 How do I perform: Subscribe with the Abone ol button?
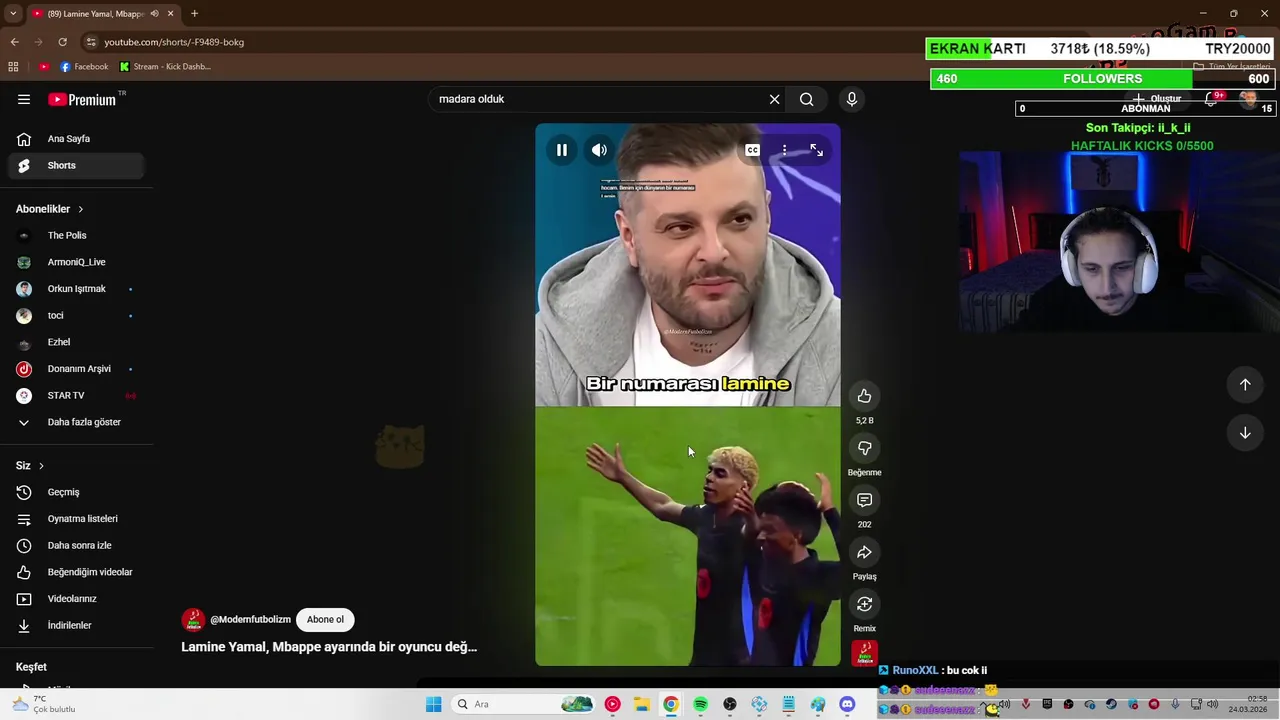325,619
